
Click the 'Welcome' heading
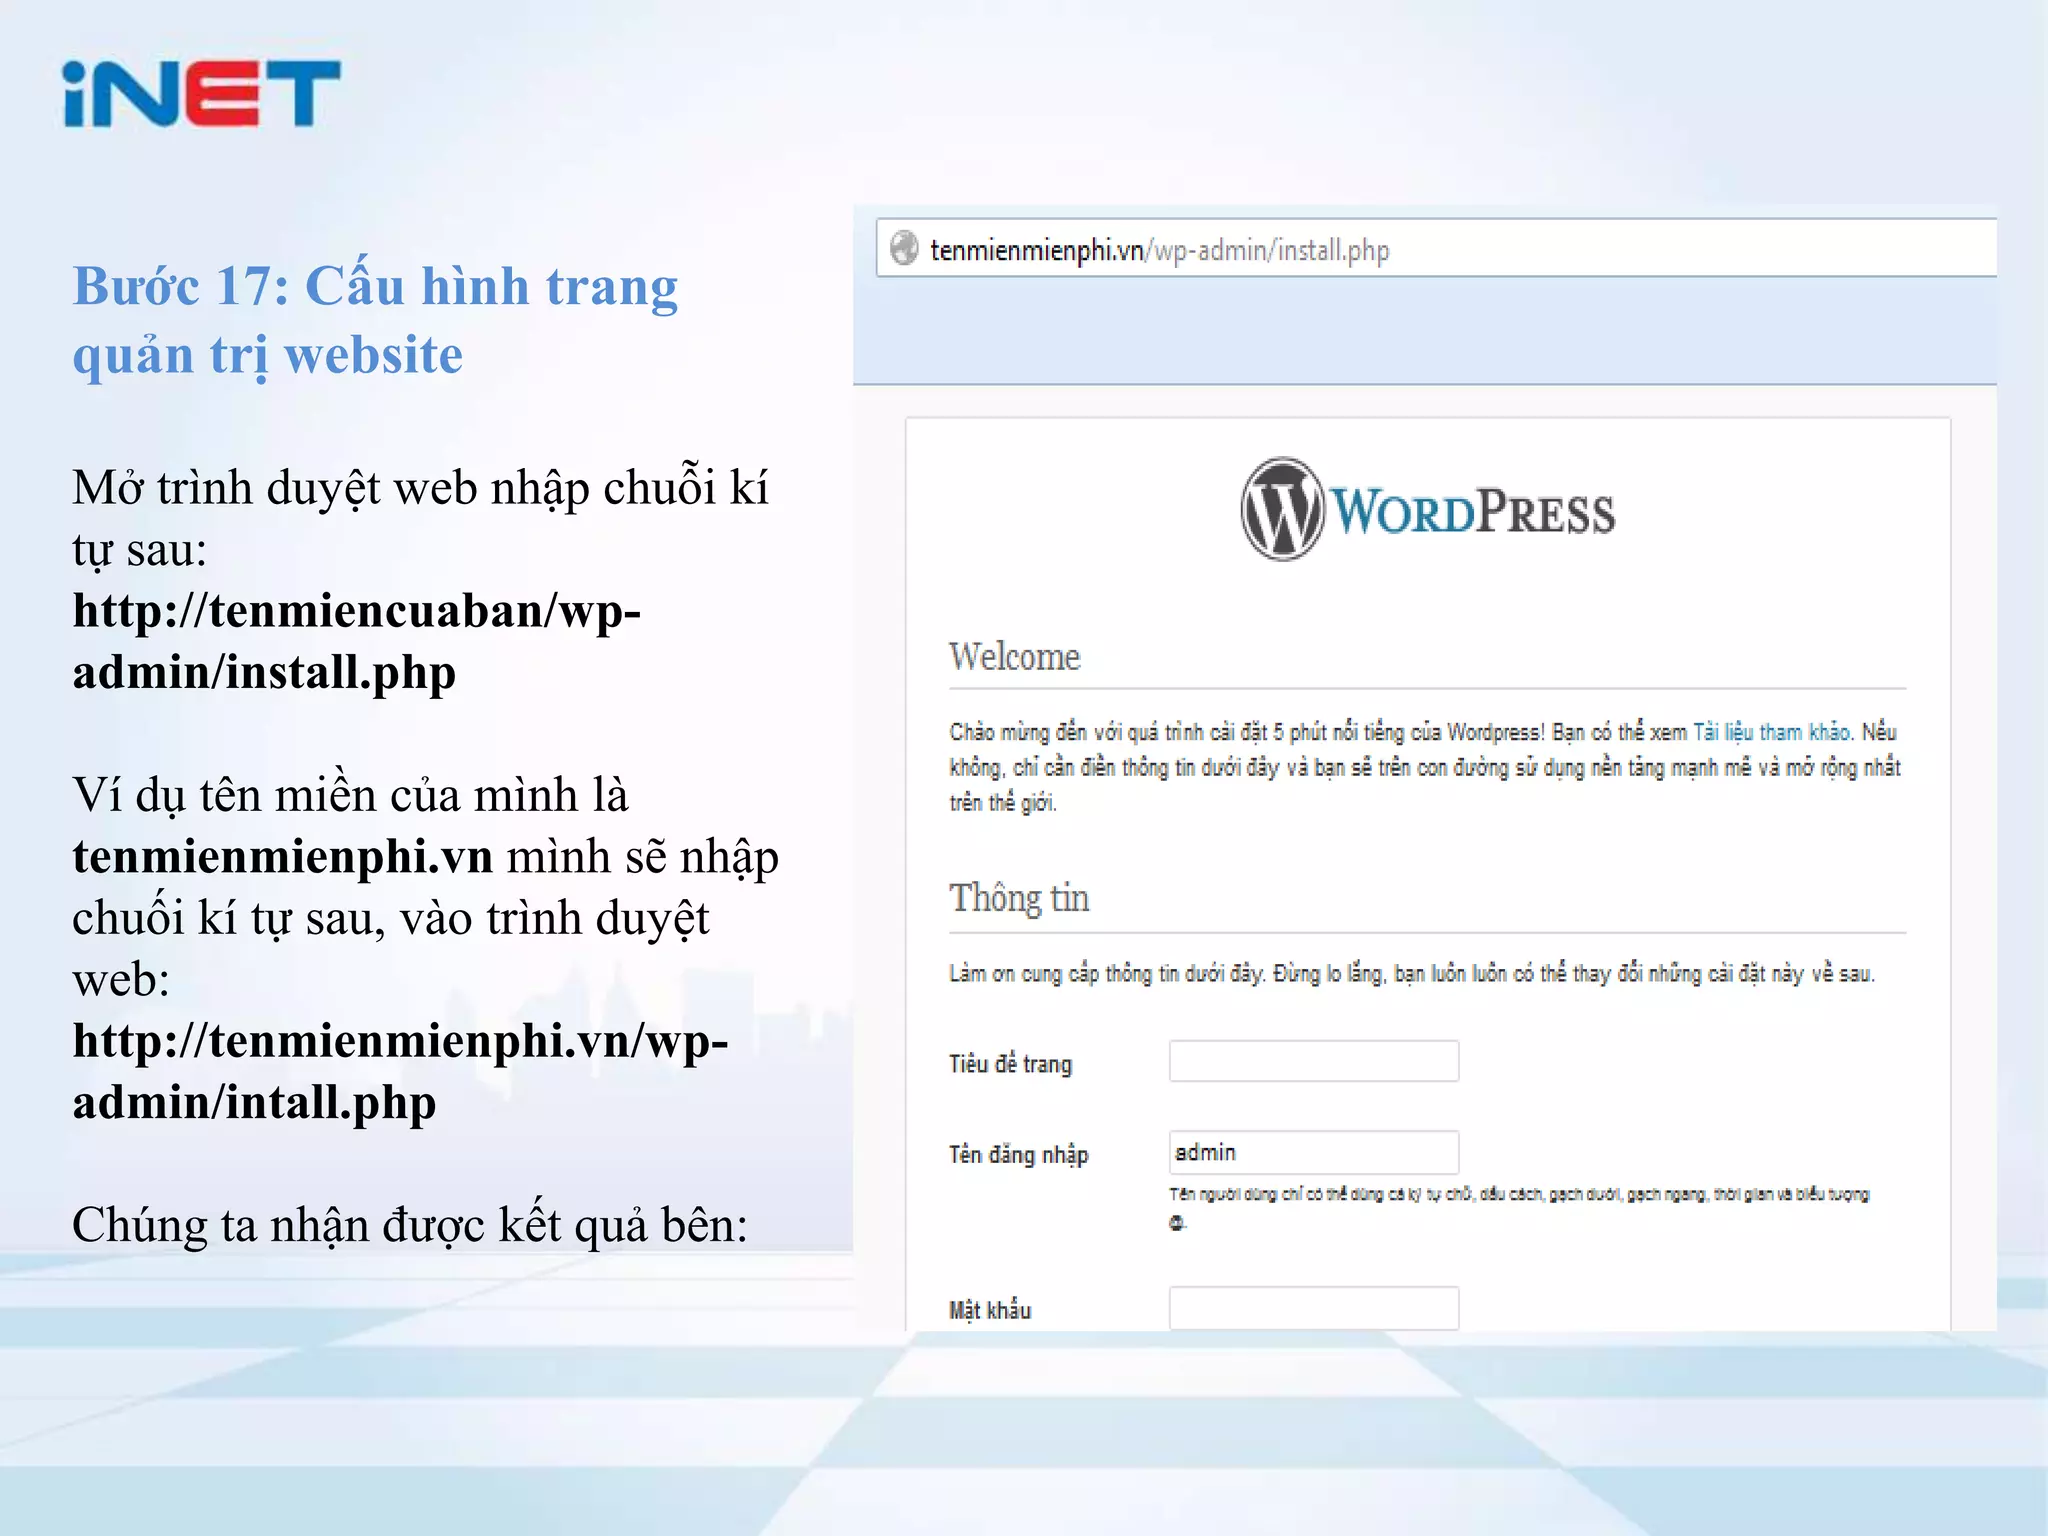pyautogui.click(x=1015, y=657)
